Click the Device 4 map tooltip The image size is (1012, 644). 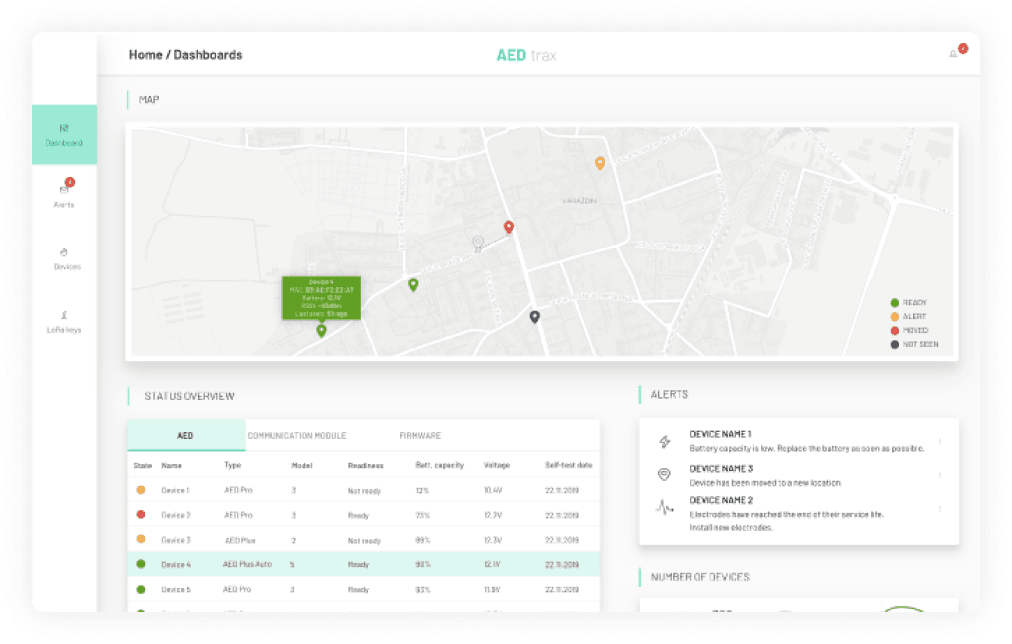click(x=321, y=298)
